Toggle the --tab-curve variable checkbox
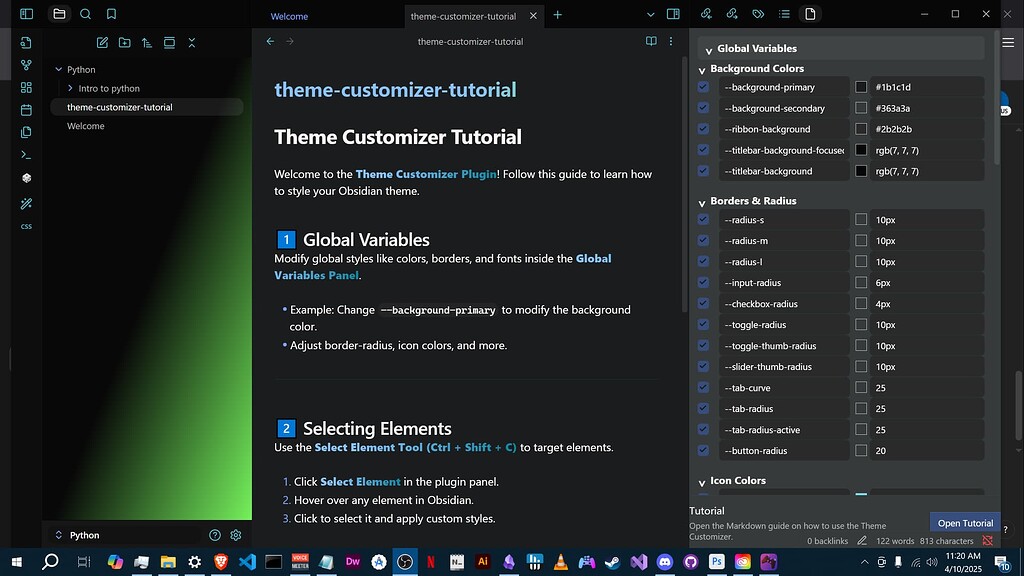 [x=702, y=387]
